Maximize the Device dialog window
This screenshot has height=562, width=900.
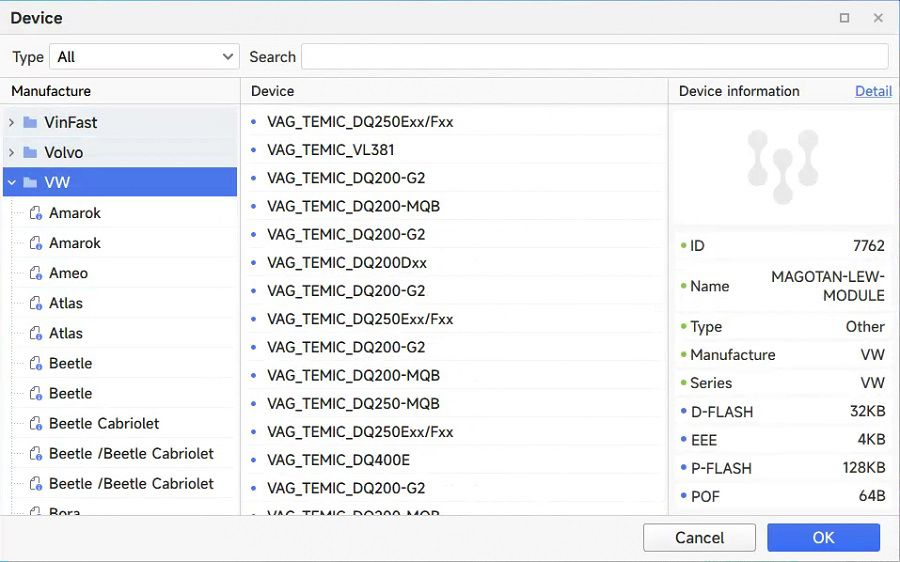844,18
